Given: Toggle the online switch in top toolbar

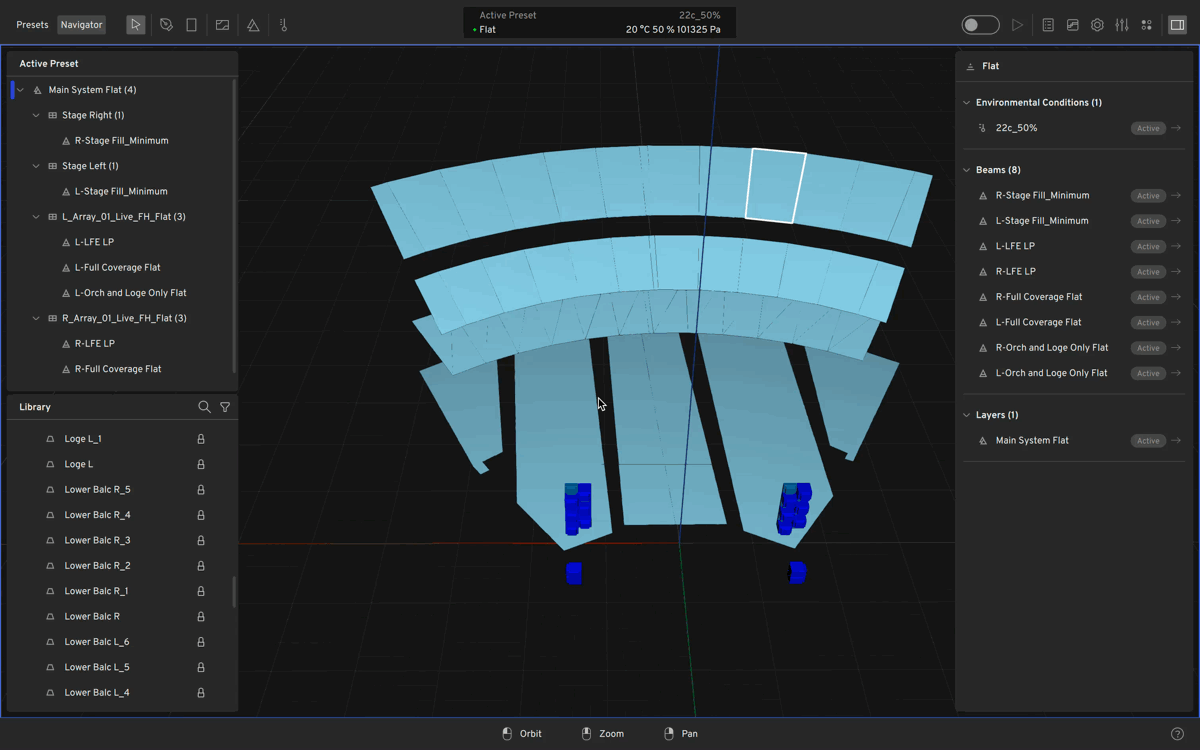Looking at the screenshot, I should tap(980, 25).
